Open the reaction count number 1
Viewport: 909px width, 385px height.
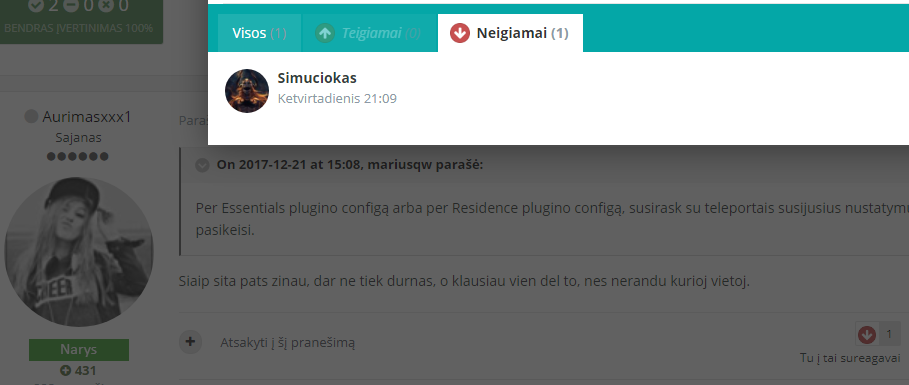point(890,335)
